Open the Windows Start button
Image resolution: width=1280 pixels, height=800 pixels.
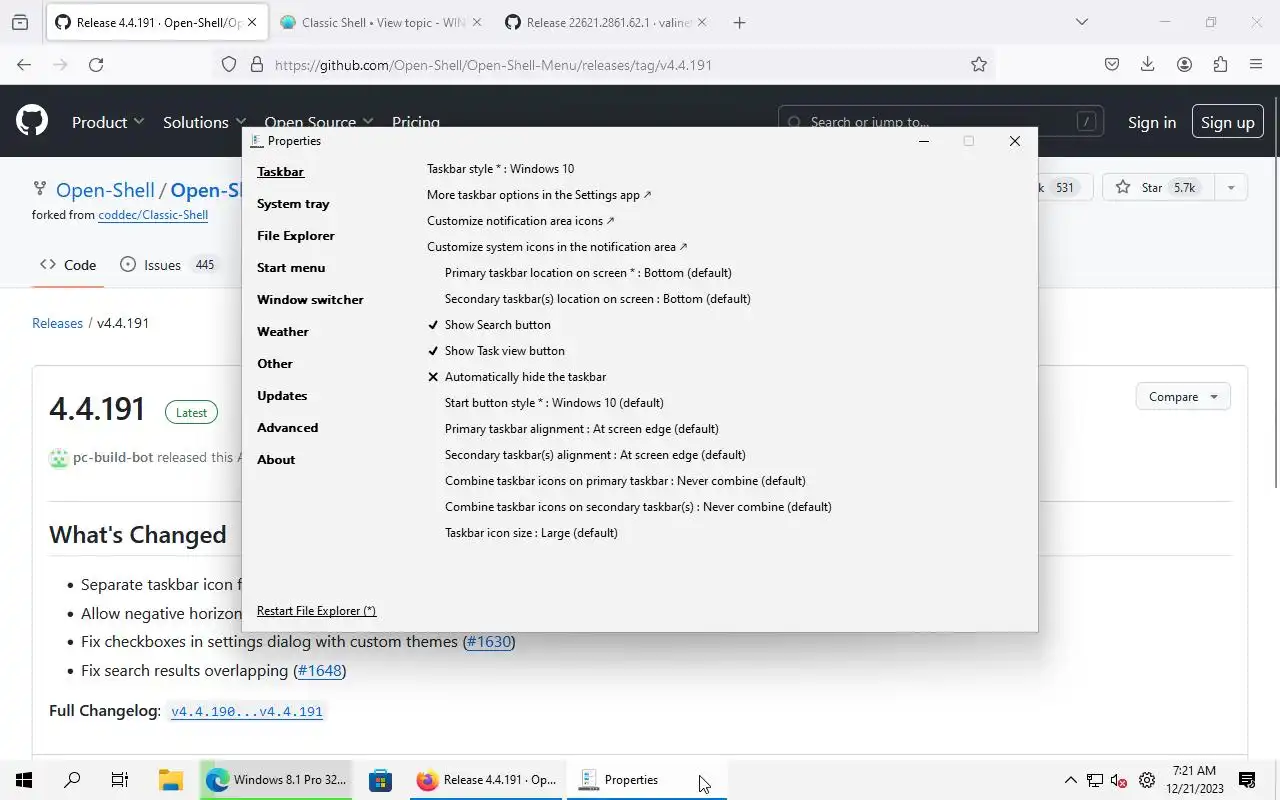(x=24, y=780)
